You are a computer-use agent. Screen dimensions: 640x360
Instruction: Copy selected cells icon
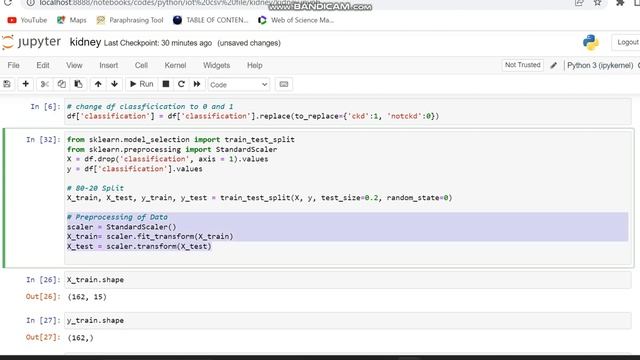click(61, 84)
